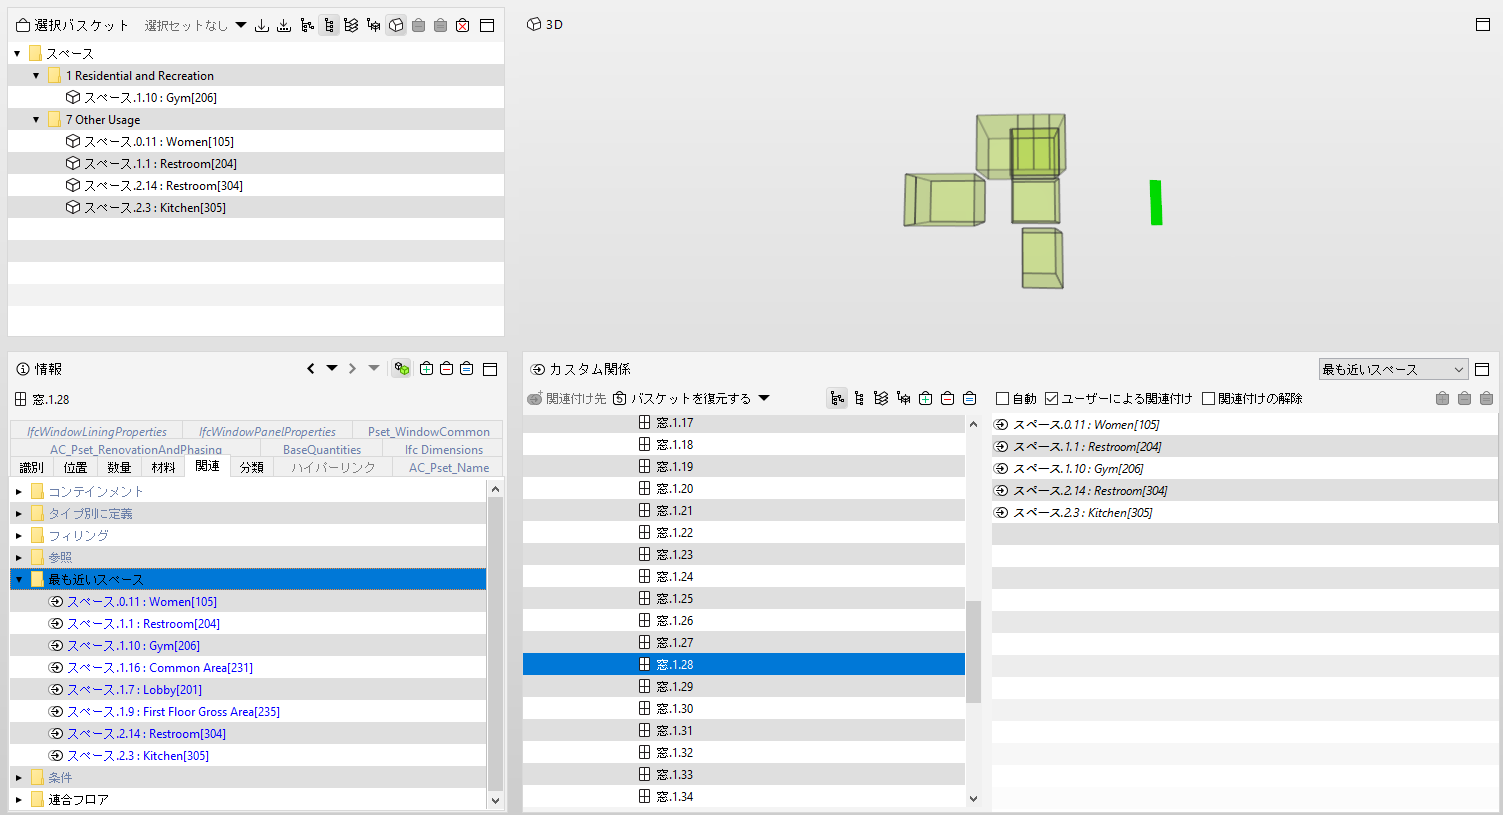Click the green cube highlight icon in 情報
This screenshot has width=1503, height=815.
point(402,369)
